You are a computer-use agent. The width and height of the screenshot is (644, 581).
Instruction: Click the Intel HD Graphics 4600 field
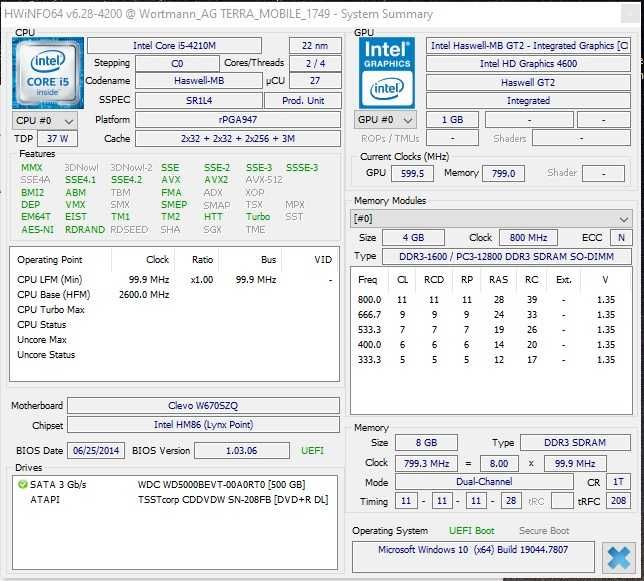tap(528, 64)
